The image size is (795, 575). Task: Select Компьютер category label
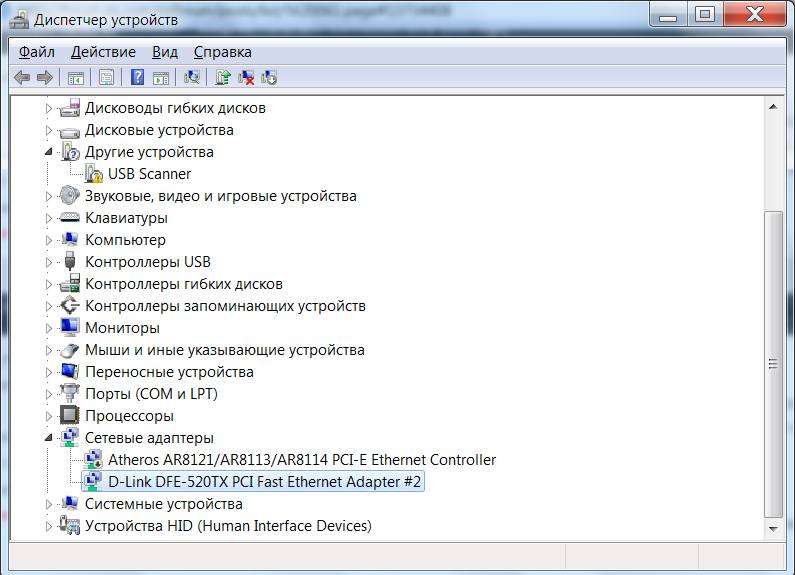pyautogui.click(x=125, y=240)
